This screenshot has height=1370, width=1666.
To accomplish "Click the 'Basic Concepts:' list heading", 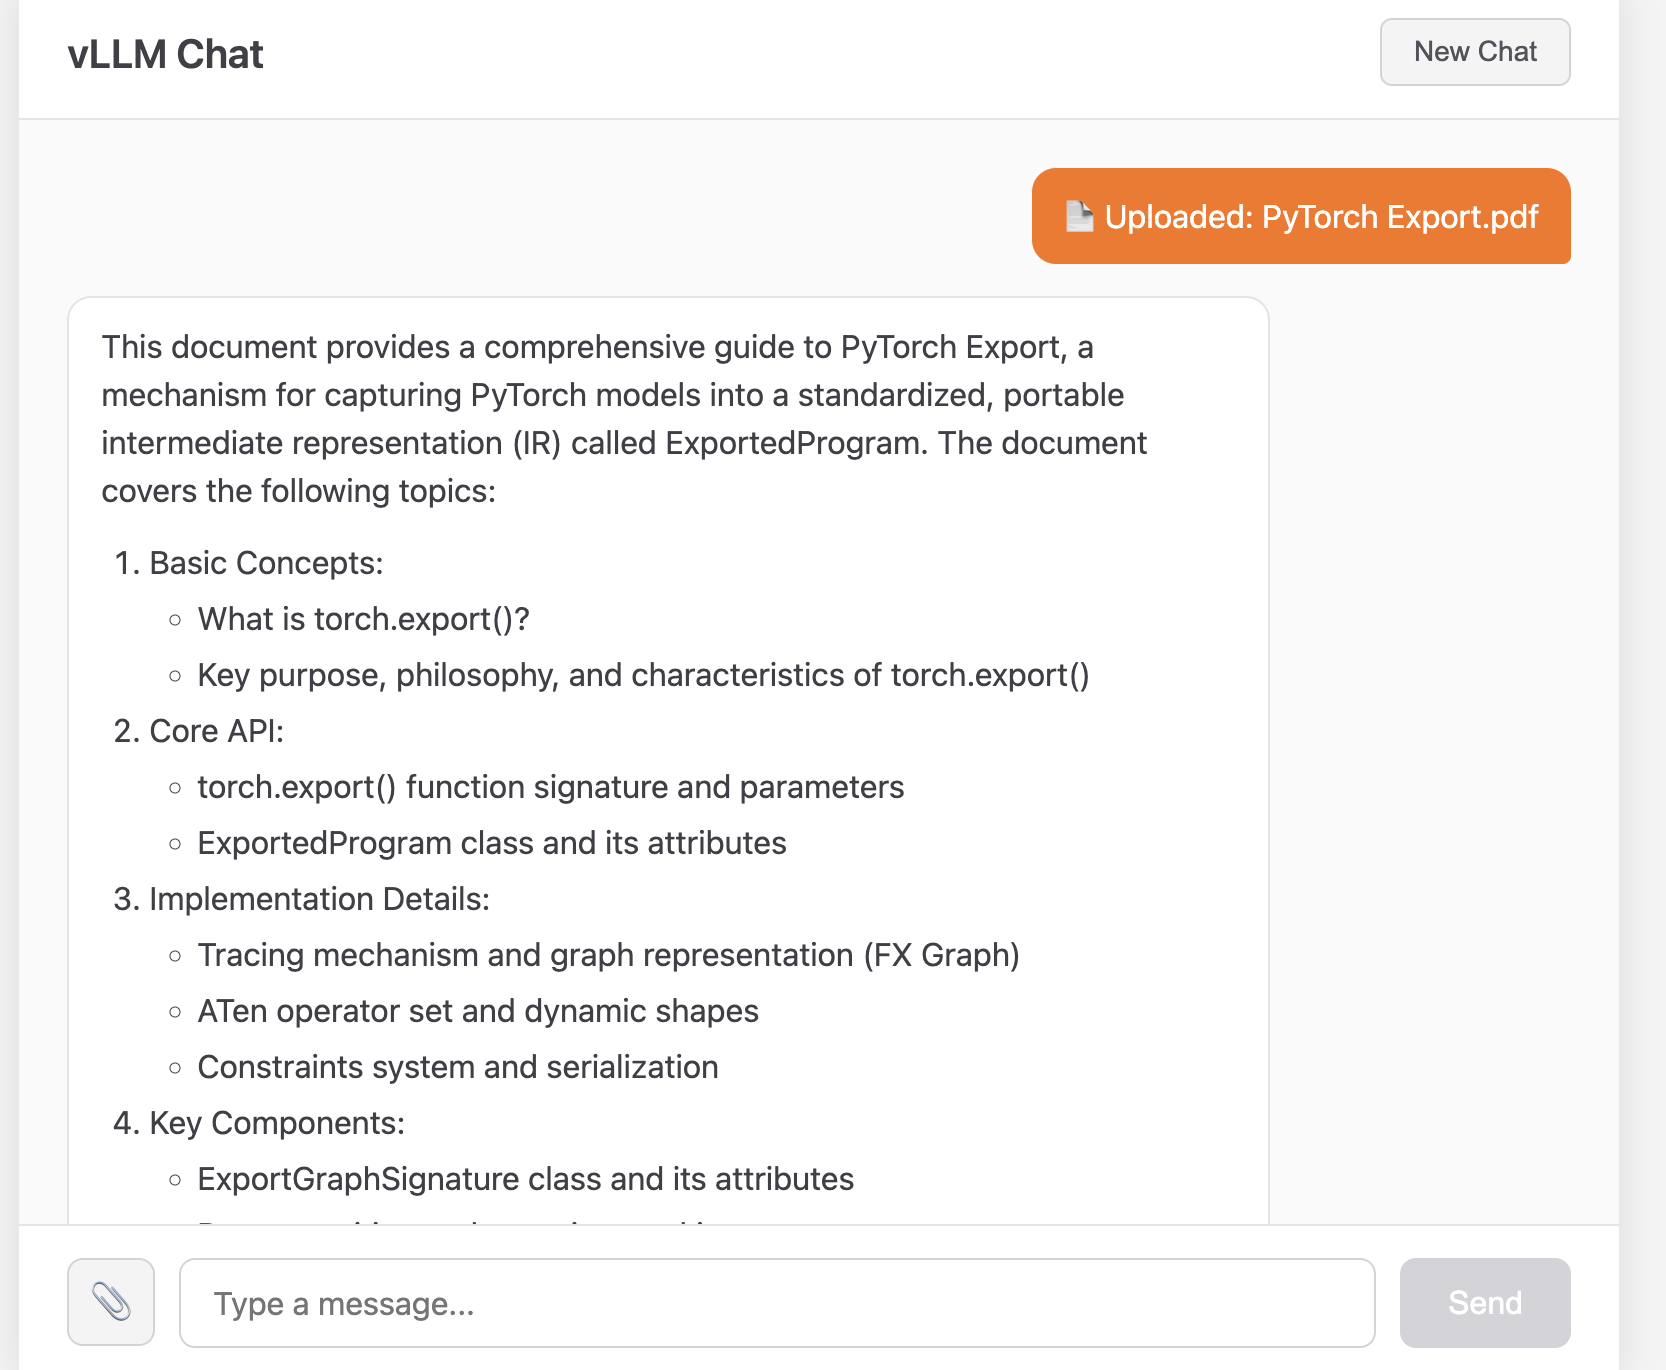I will pos(266,563).
